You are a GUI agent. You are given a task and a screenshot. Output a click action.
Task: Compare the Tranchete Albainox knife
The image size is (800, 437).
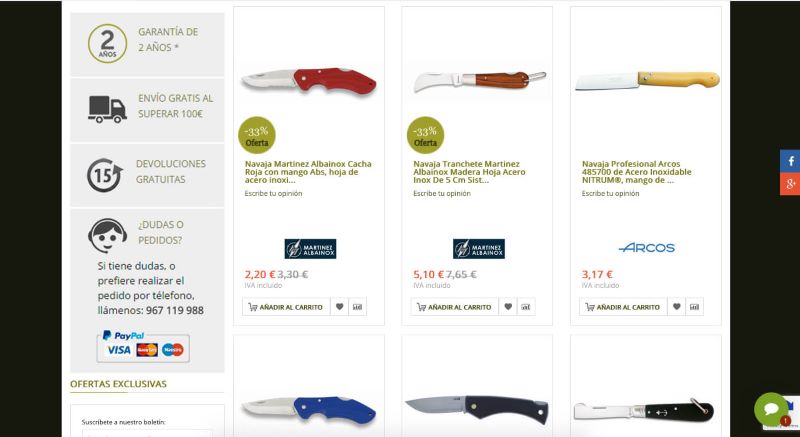(526, 307)
